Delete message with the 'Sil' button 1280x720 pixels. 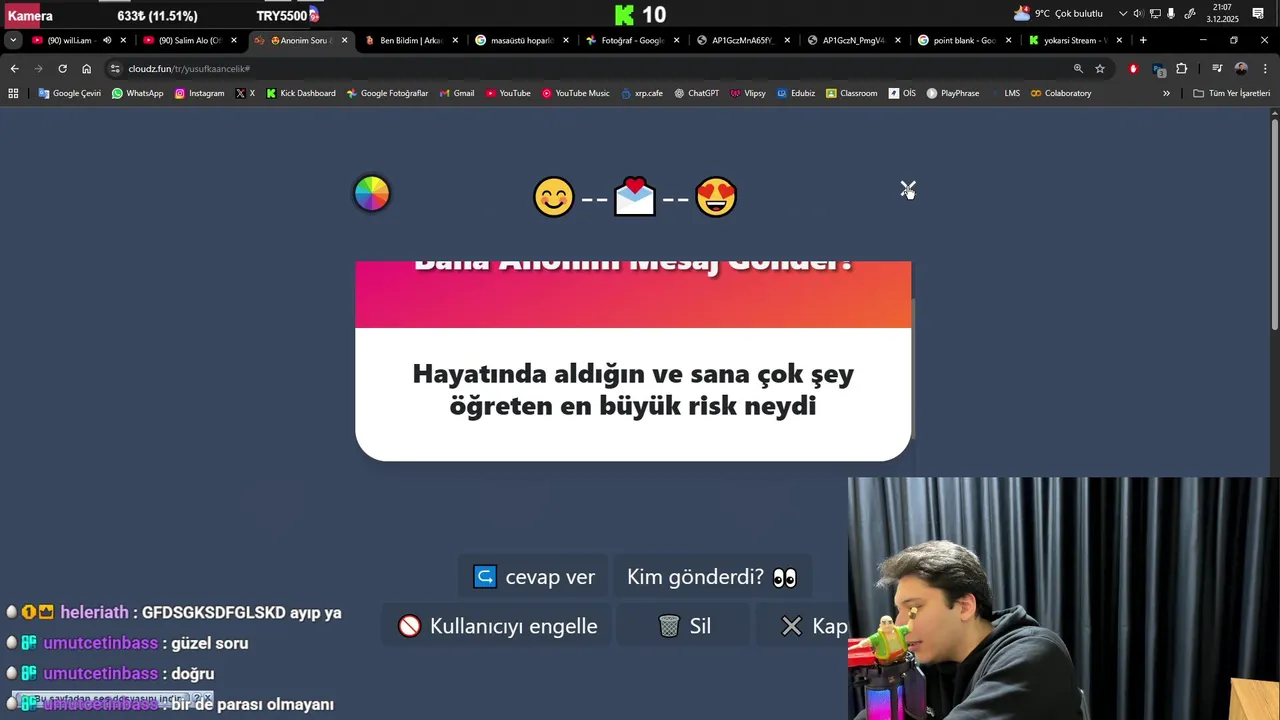685,626
